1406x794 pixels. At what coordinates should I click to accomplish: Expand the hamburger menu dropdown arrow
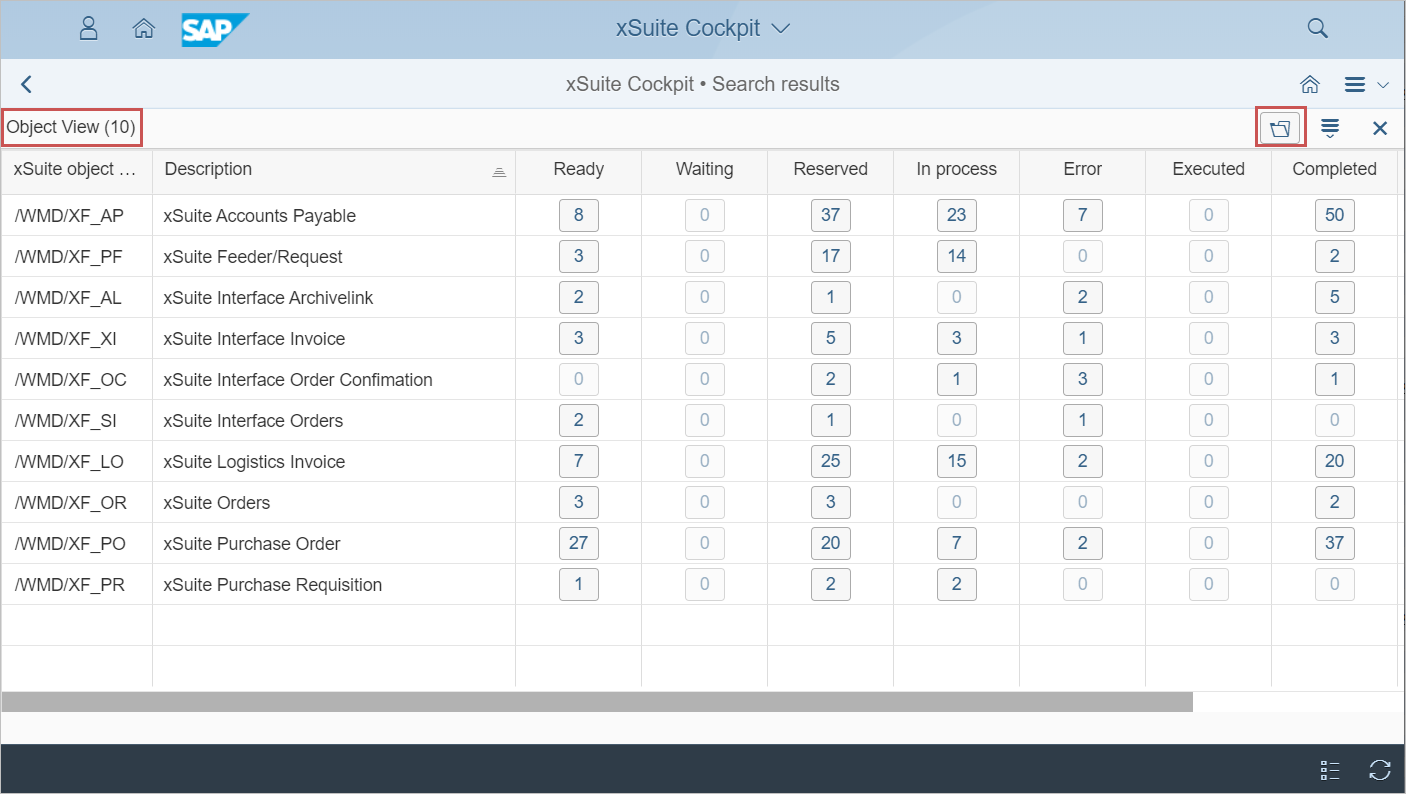coord(1384,85)
